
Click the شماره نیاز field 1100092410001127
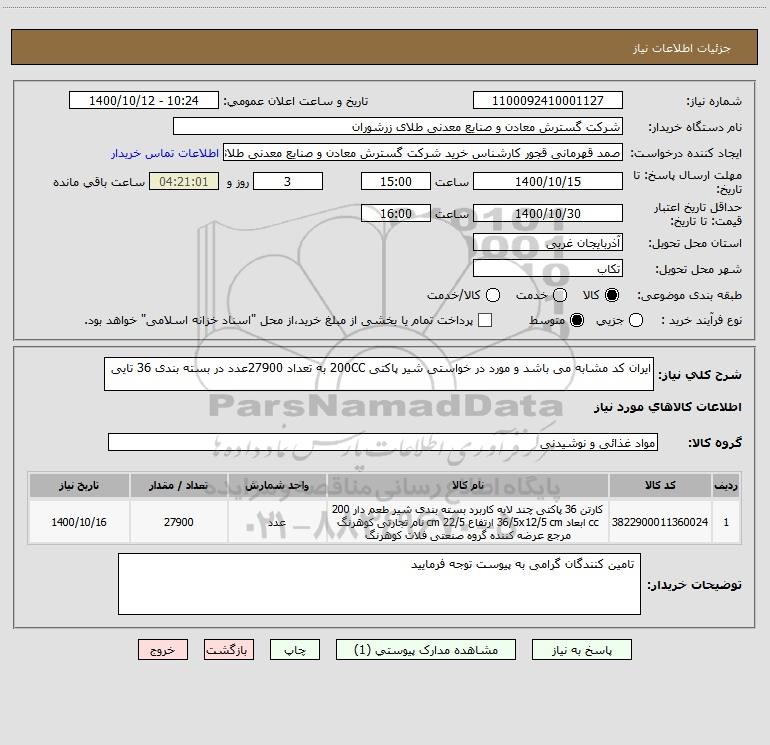(548, 100)
